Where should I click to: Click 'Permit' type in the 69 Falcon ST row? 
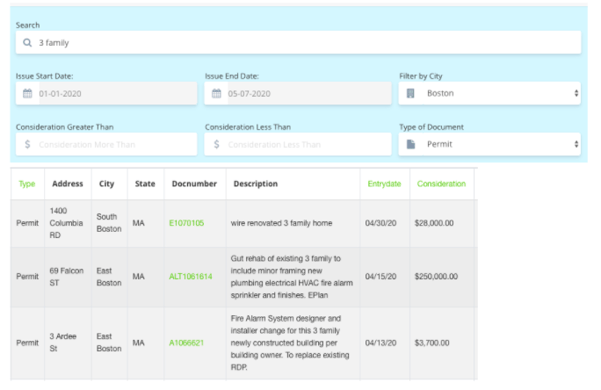click(x=27, y=277)
